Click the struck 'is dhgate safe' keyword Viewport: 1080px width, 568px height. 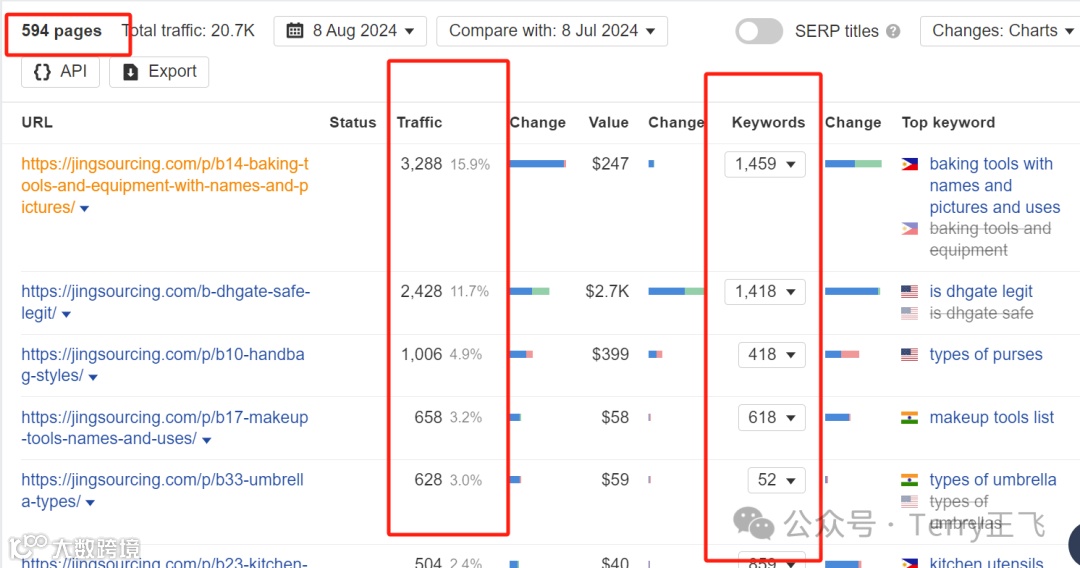(x=981, y=313)
